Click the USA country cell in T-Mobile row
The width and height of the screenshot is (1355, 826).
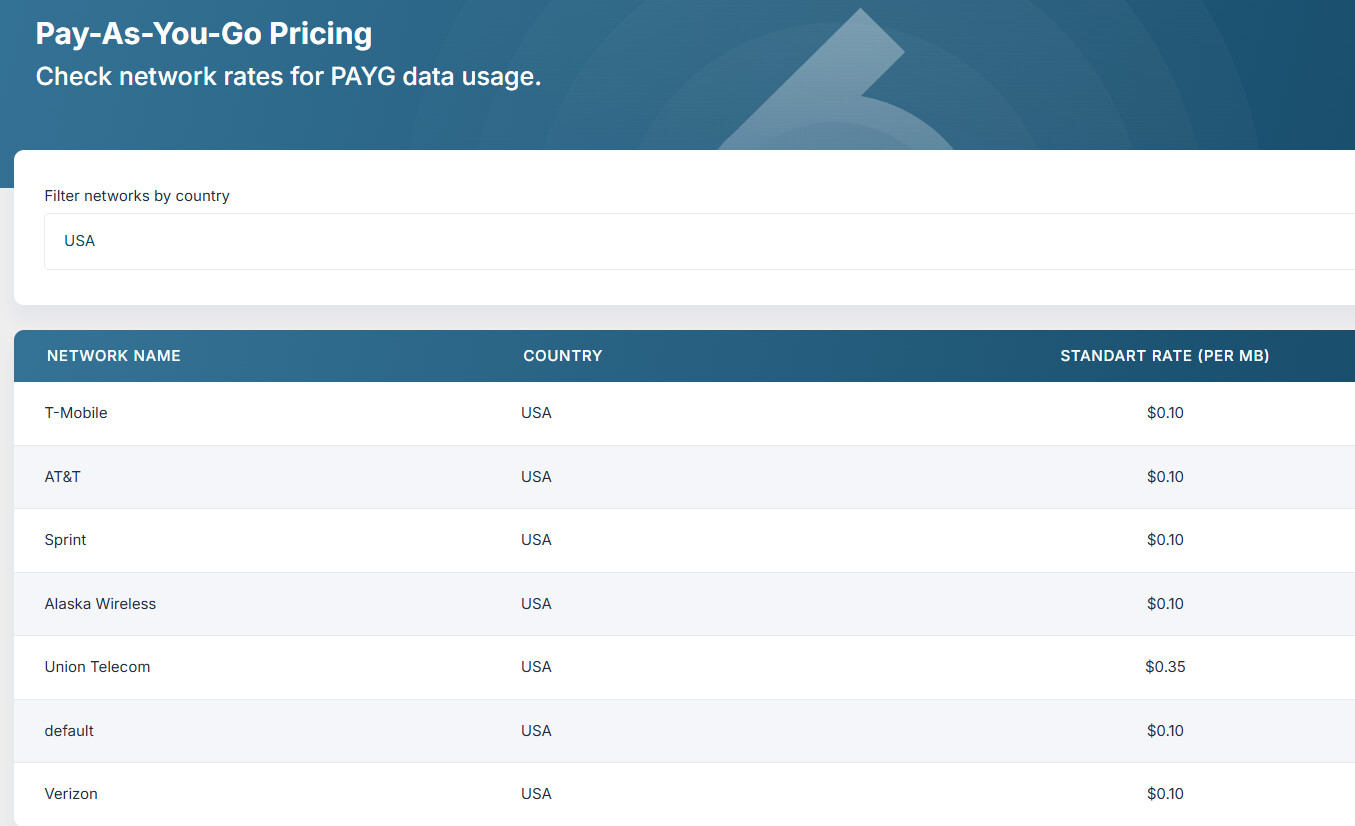536,413
